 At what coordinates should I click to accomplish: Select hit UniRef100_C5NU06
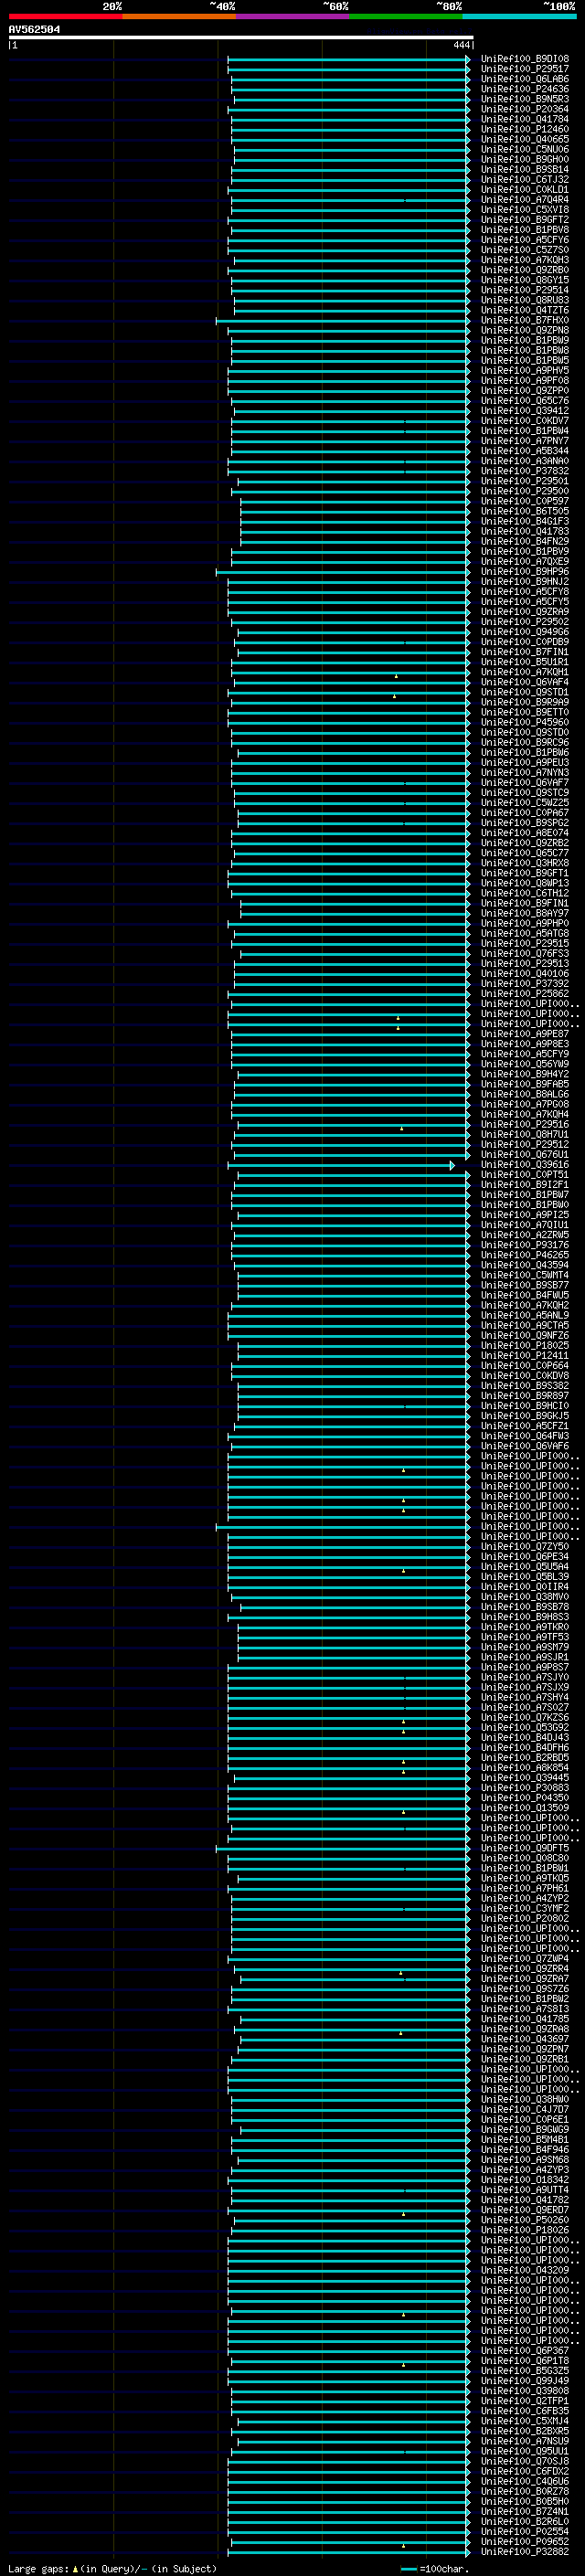point(524,149)
